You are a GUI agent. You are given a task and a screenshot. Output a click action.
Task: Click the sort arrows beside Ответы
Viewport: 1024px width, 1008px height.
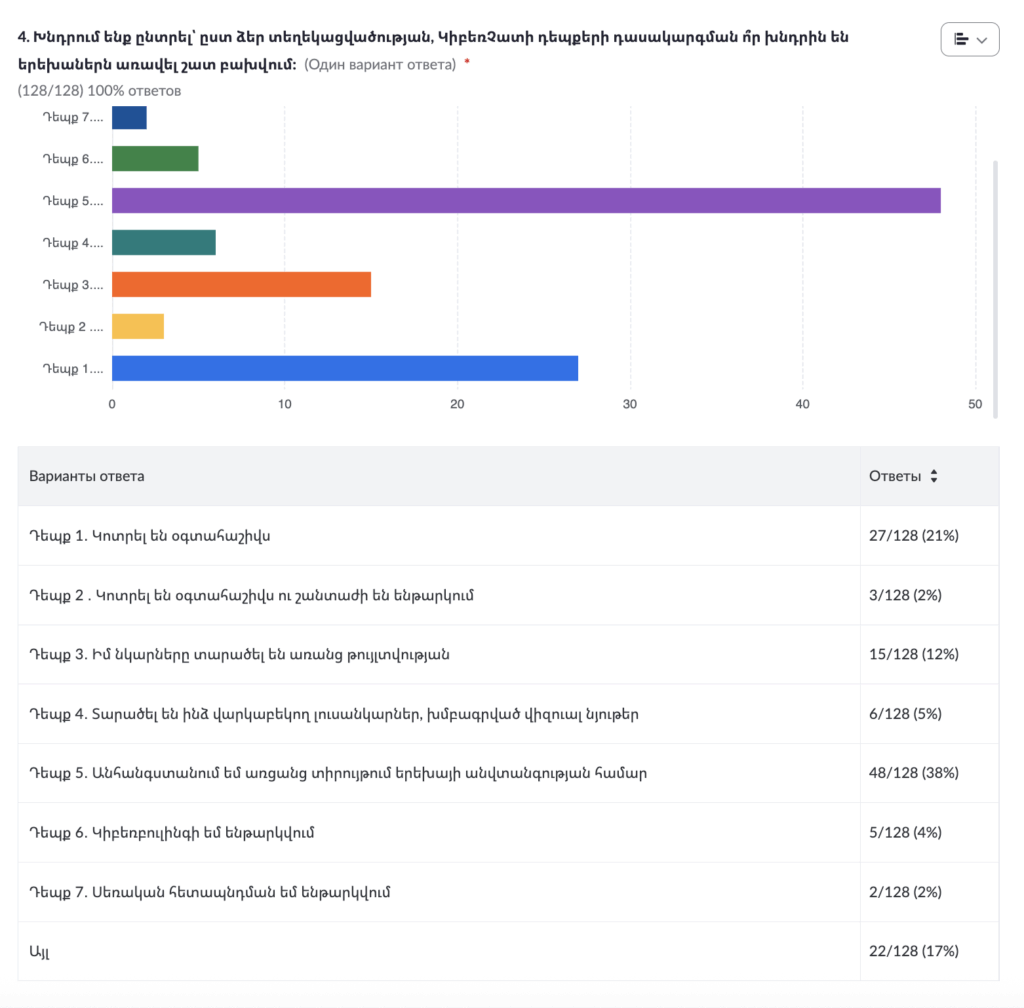934,477
